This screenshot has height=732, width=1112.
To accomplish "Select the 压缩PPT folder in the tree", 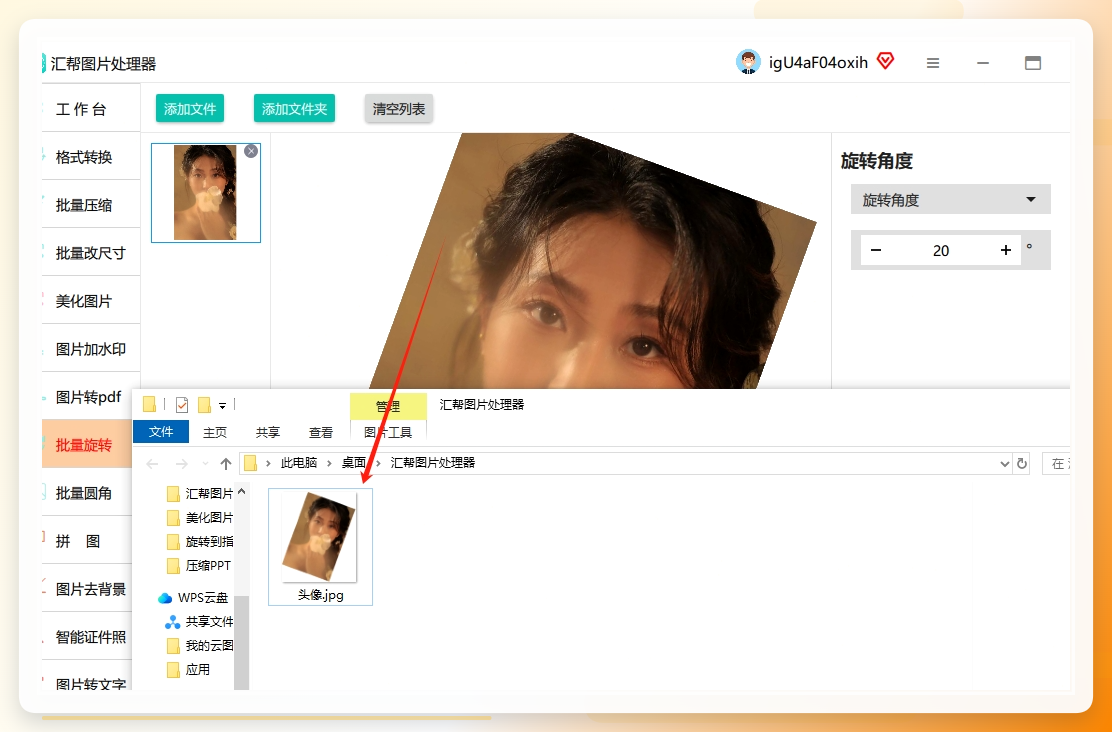I will [201, 565].
